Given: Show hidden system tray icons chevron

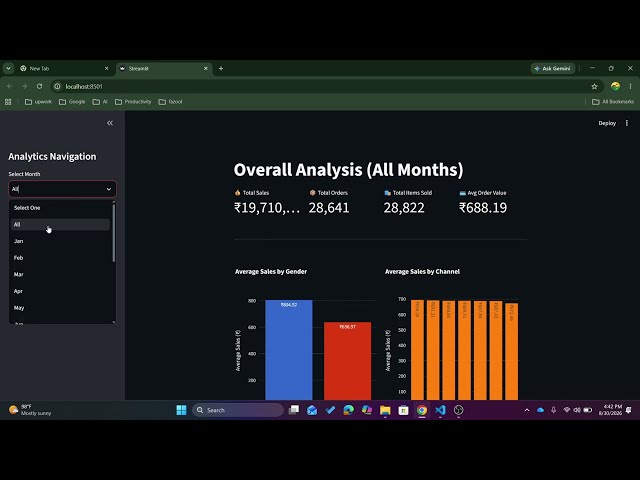Looking at the screenshot, I should pos(527,410).
